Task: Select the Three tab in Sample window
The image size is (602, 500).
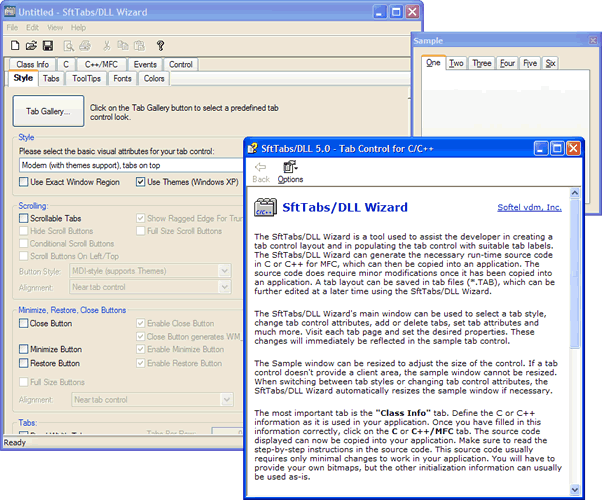Action: (x=482, y=63)
